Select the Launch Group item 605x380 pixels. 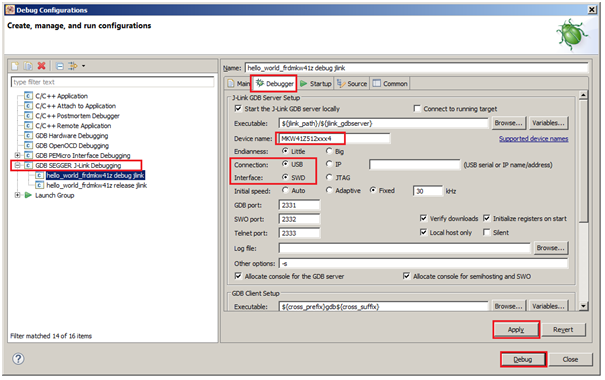click(x=54, y=196)
